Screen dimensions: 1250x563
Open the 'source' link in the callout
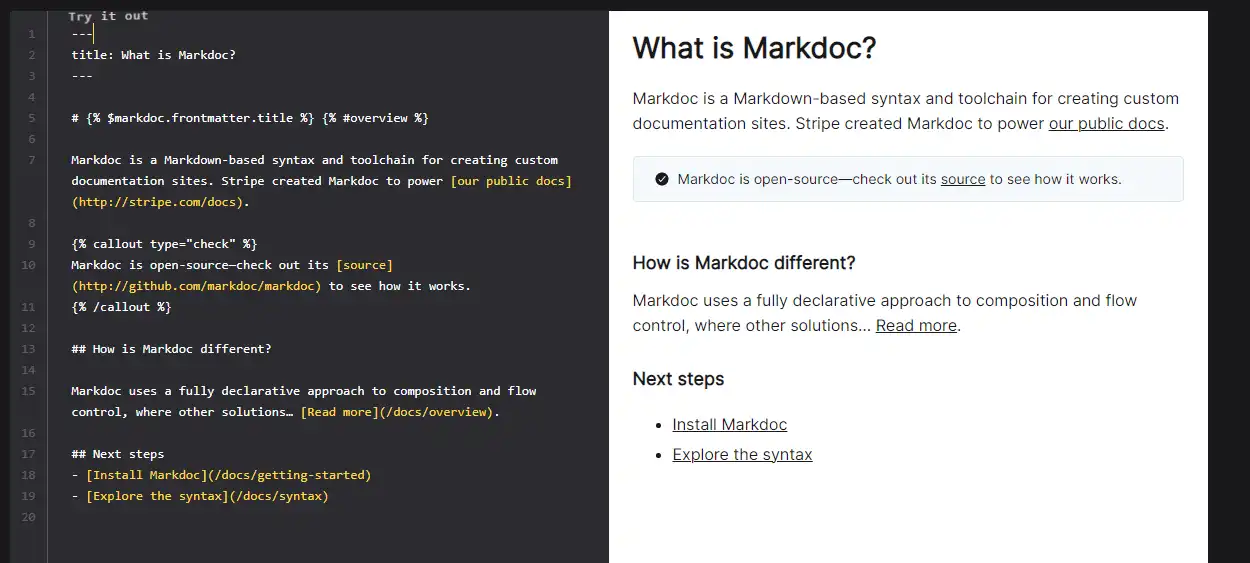tap(963, 179)
